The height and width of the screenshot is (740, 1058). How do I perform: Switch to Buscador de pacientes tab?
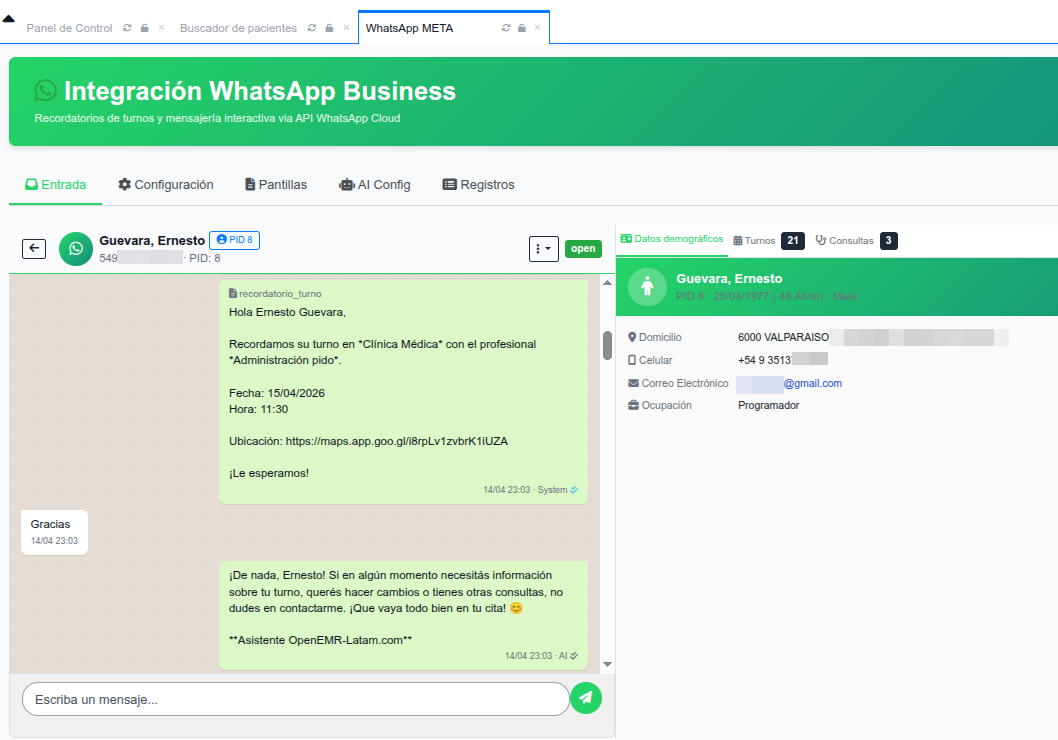tap(238, 28)
